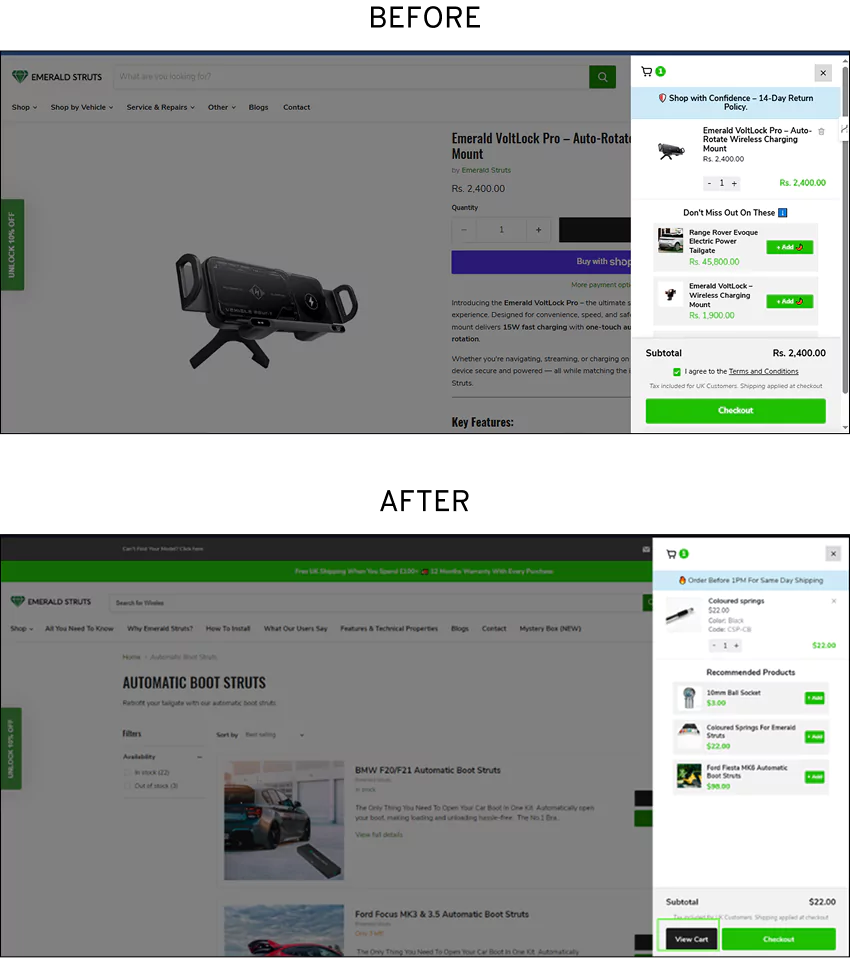Open the Sort by Best selling dropdown
The width and height of the screenshot is (851, 958).
tap(274, 735)
